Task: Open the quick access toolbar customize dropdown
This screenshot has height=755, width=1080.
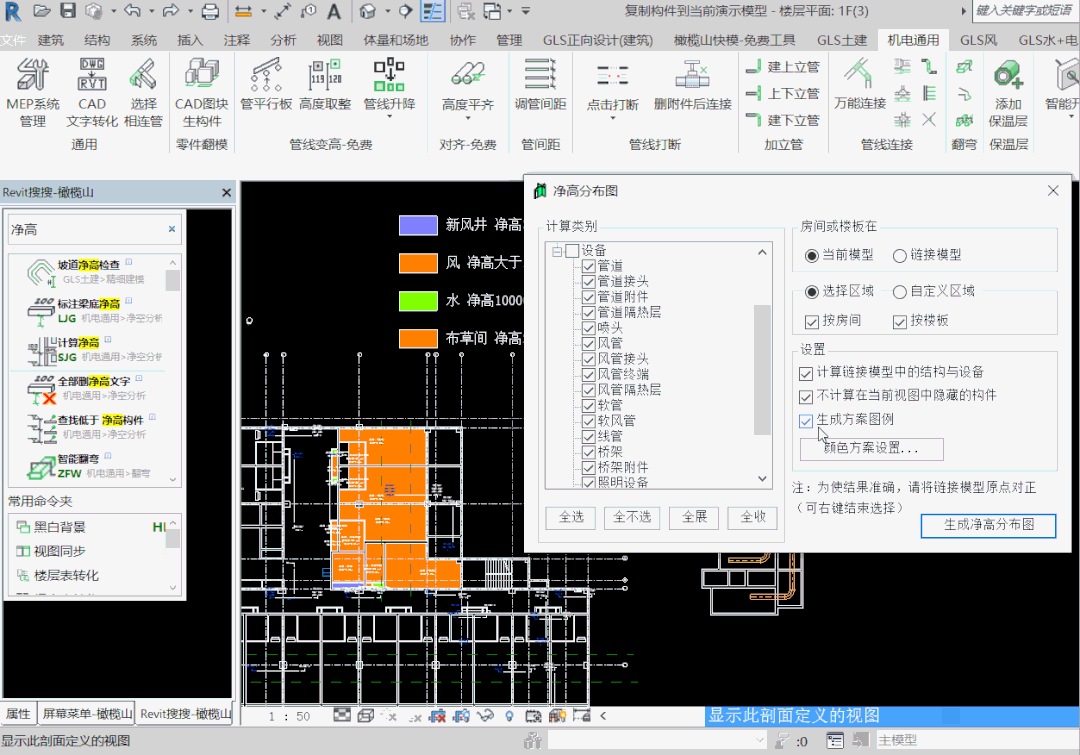Action: [x=526, y=11]
